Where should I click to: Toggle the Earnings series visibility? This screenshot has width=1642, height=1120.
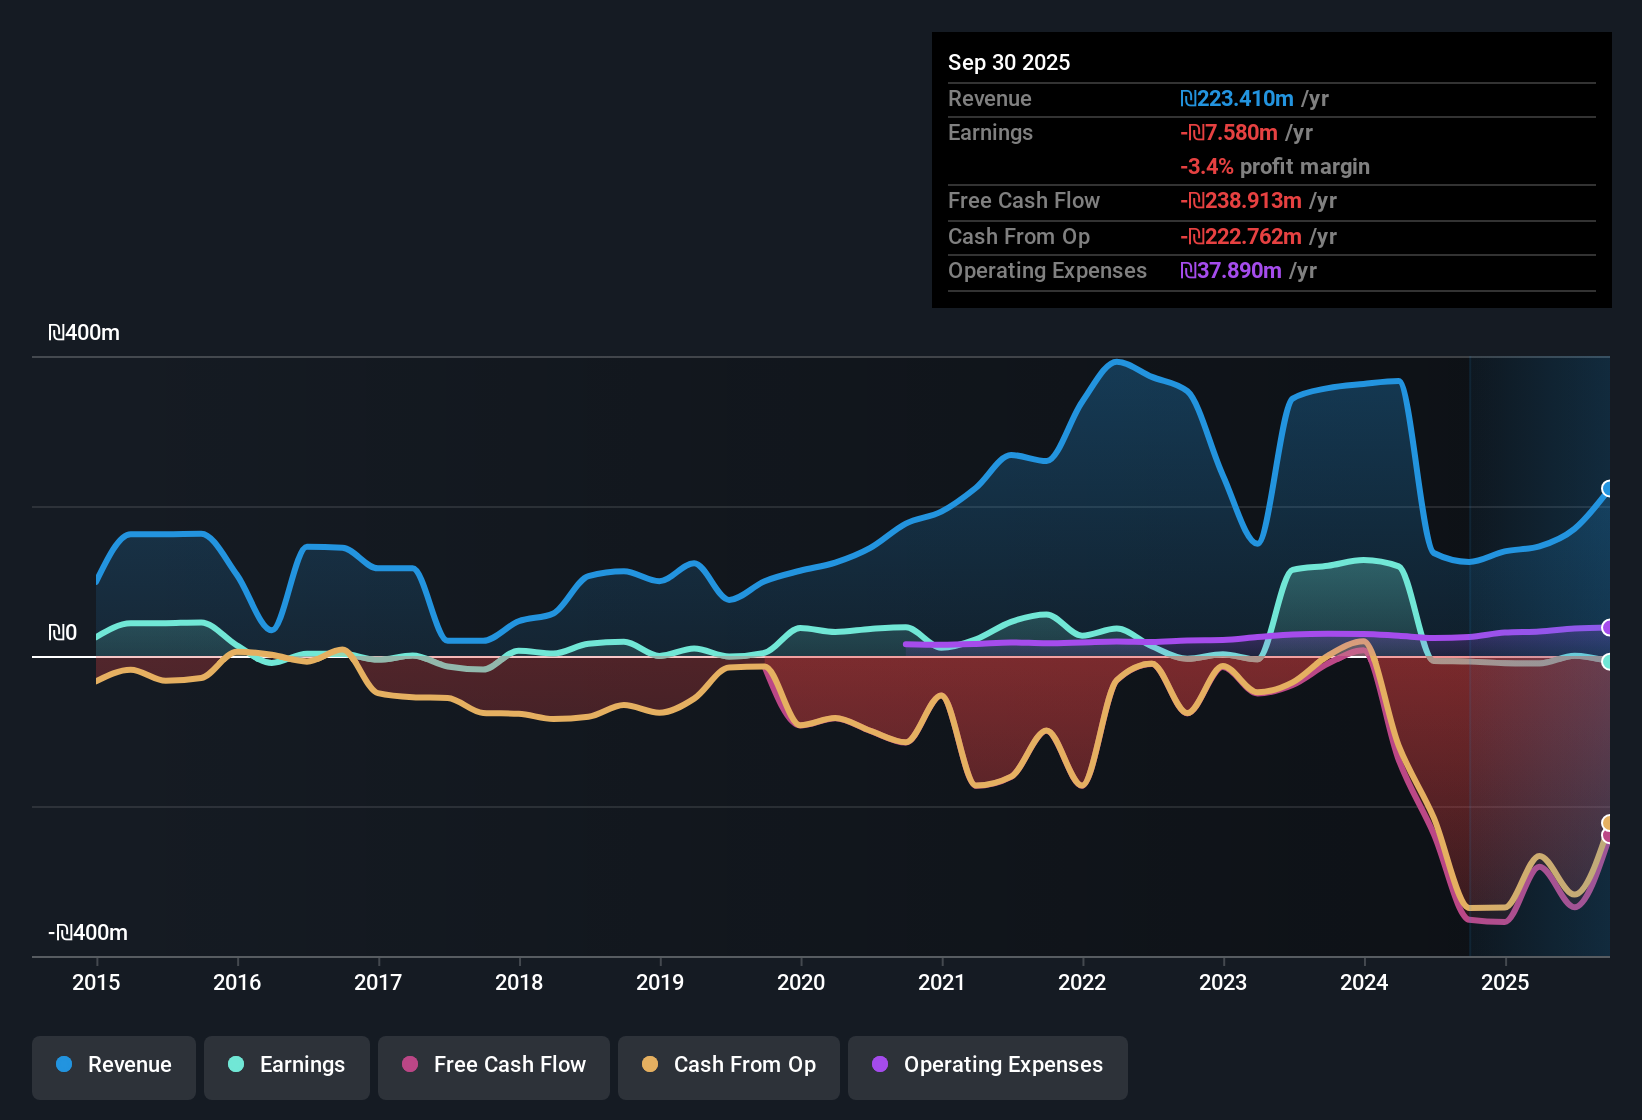(x=286, y=1065)
